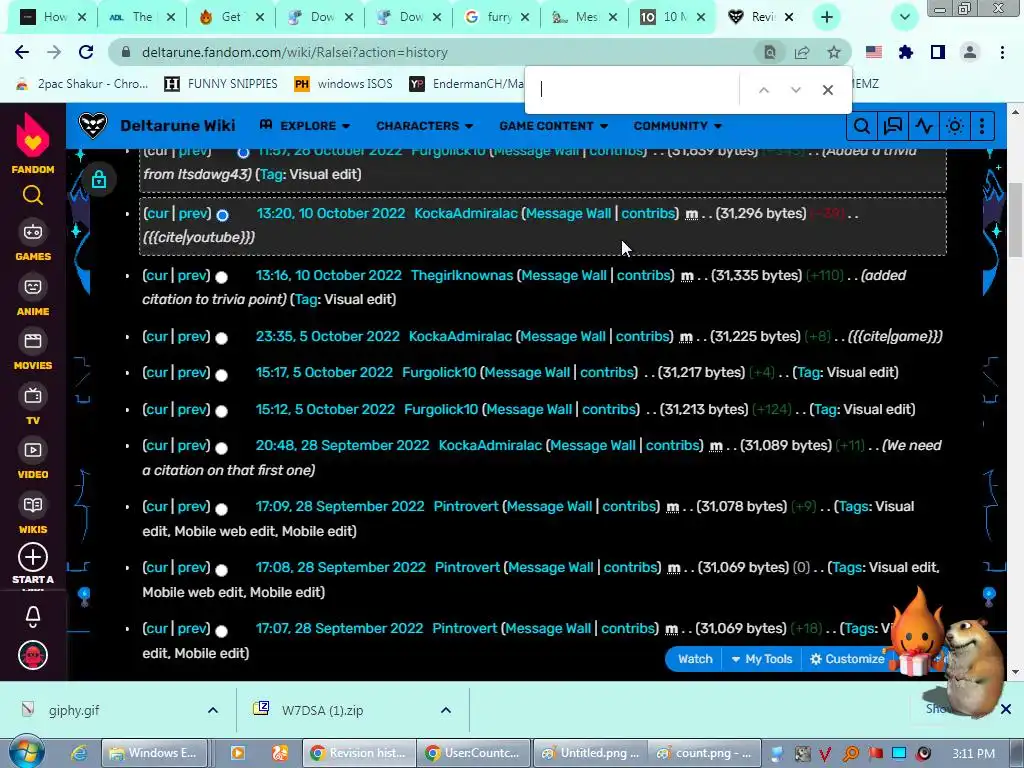Screen dimensions: 1024x768
Task: Open FUNNY SNIPPIES bookmark
Action: click(221, 84)
